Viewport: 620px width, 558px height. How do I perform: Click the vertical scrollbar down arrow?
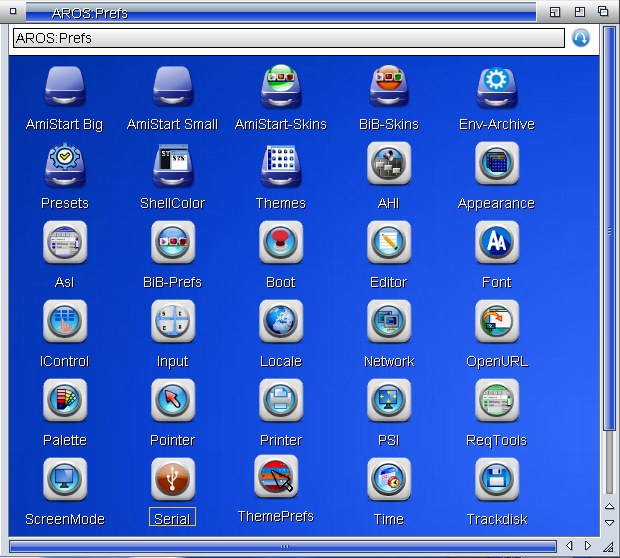pyautogui.click(x=609, y=522)
